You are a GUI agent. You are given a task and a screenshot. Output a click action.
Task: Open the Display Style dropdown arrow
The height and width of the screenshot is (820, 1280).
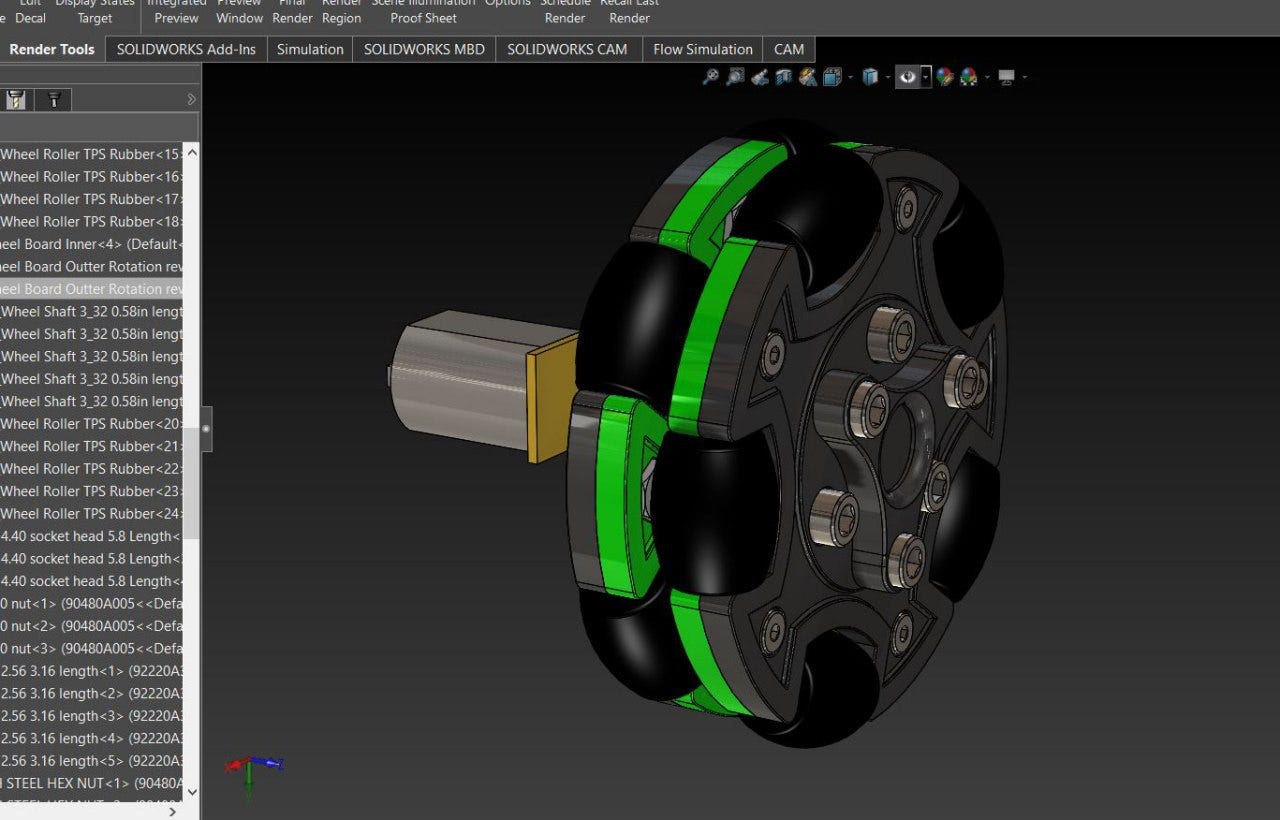[x=887, y=77]
